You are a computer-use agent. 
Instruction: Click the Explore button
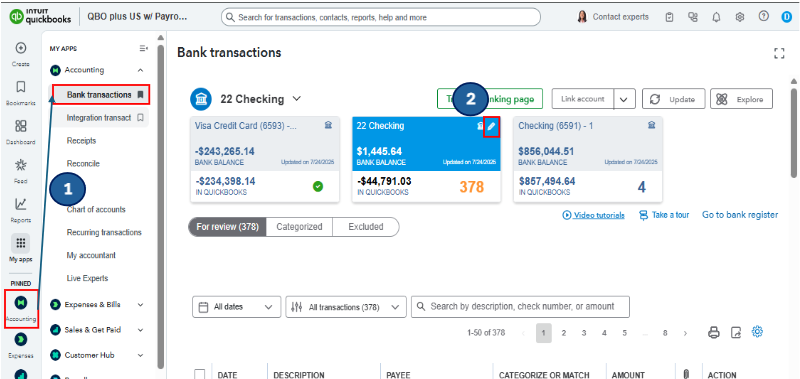(x=741, y=99)
